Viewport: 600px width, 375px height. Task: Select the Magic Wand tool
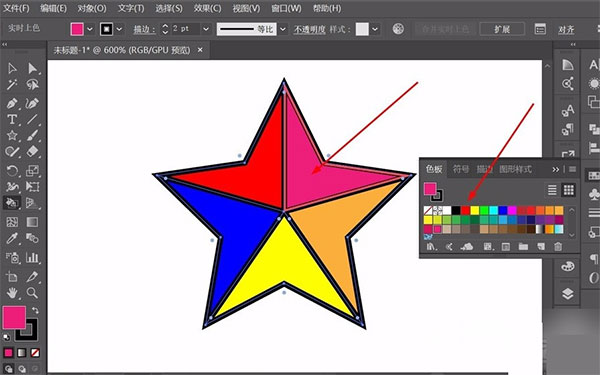point(12,84)
